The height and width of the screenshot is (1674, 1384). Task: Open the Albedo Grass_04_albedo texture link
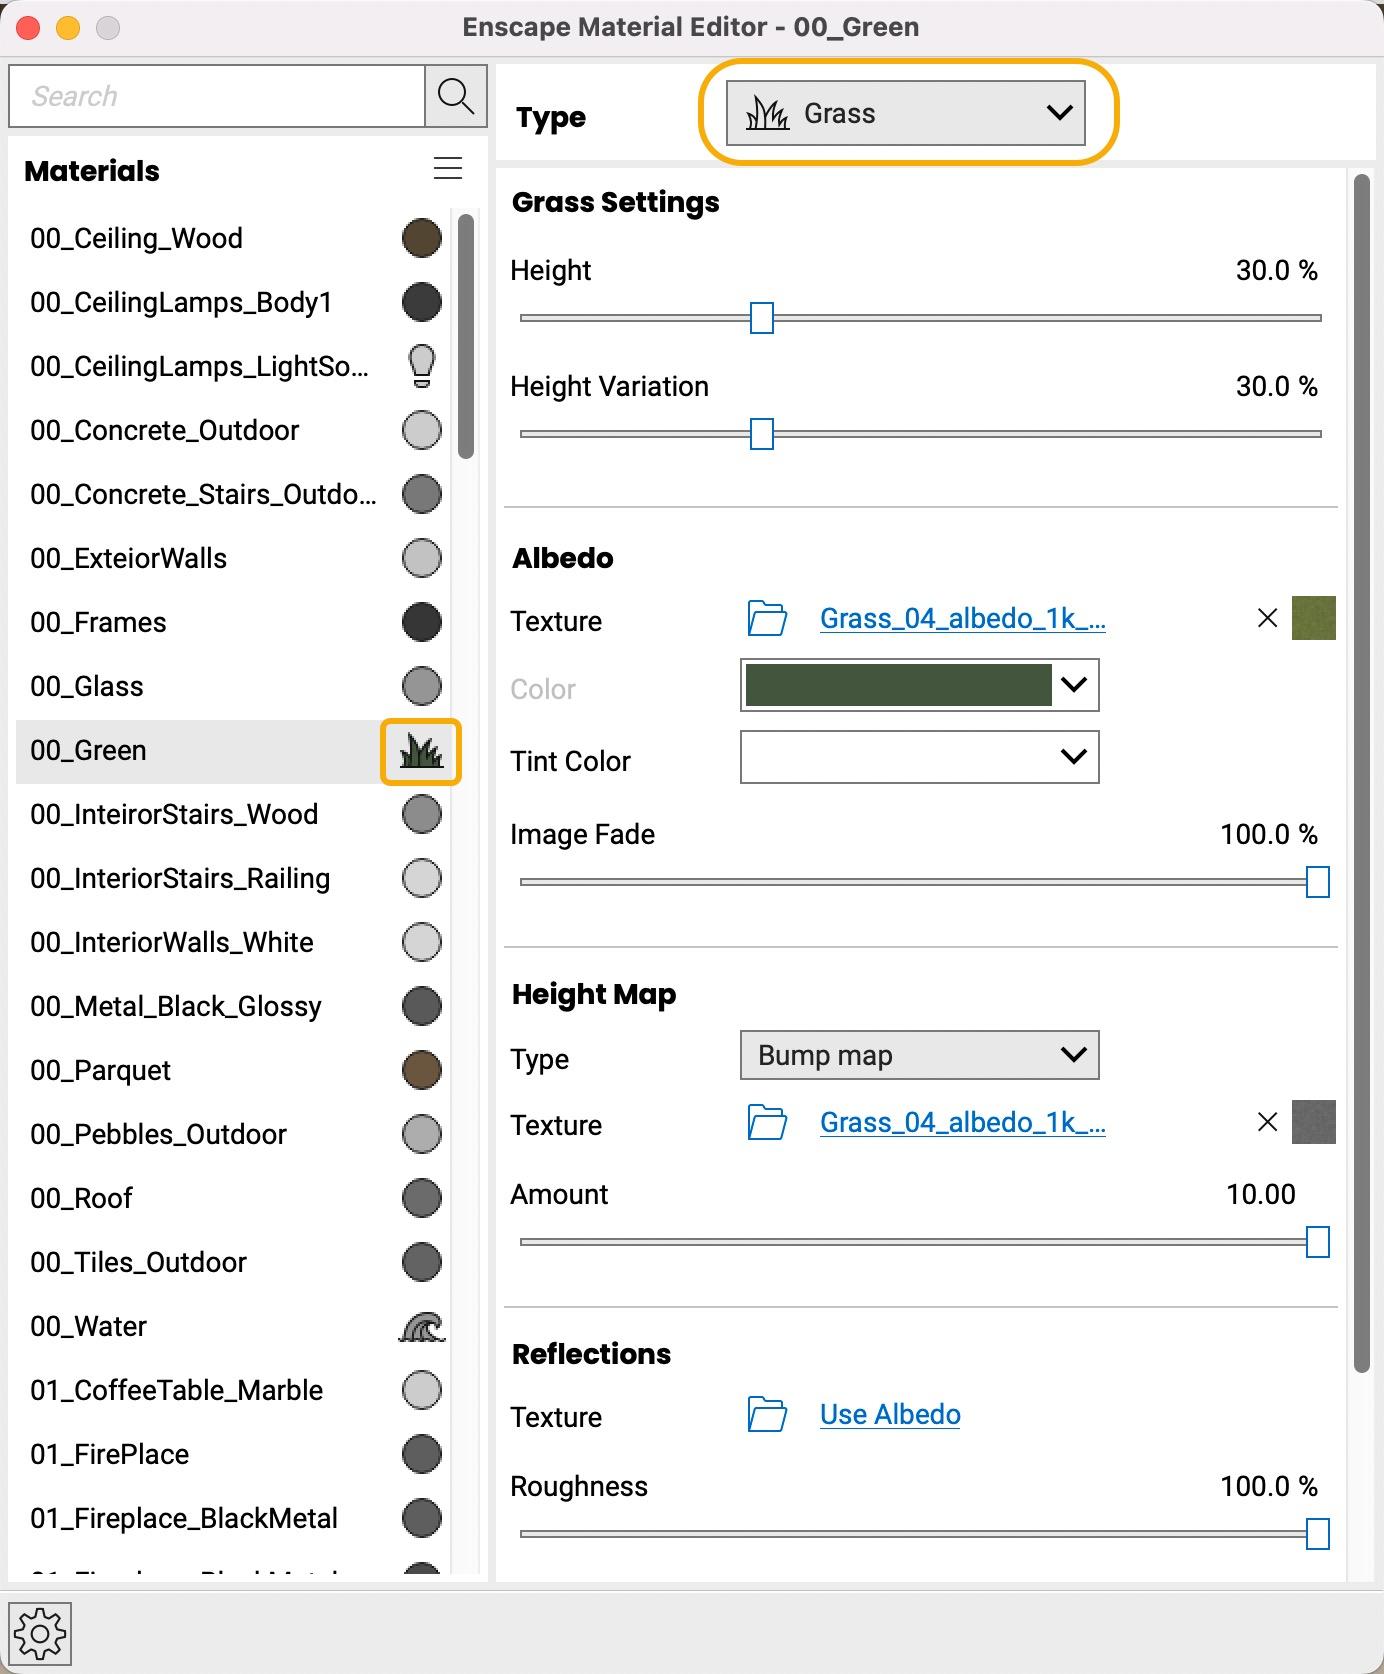point(962,619)
